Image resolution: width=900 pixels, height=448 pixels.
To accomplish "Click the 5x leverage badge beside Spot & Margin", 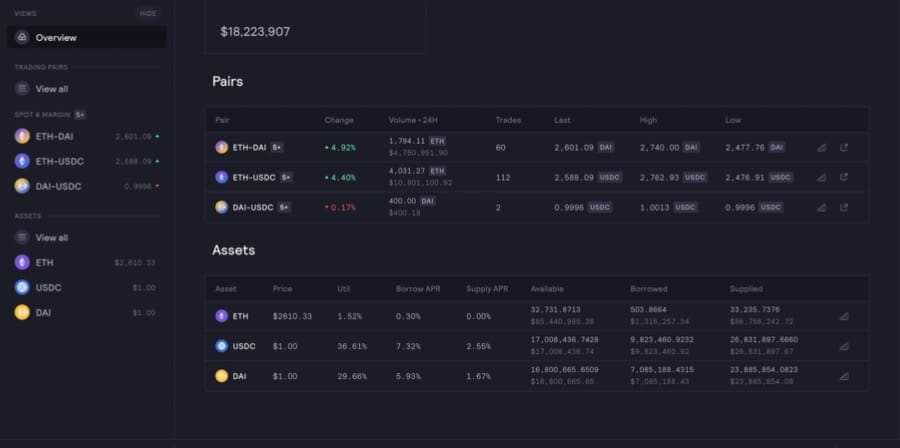I will (x=80, y=115).
